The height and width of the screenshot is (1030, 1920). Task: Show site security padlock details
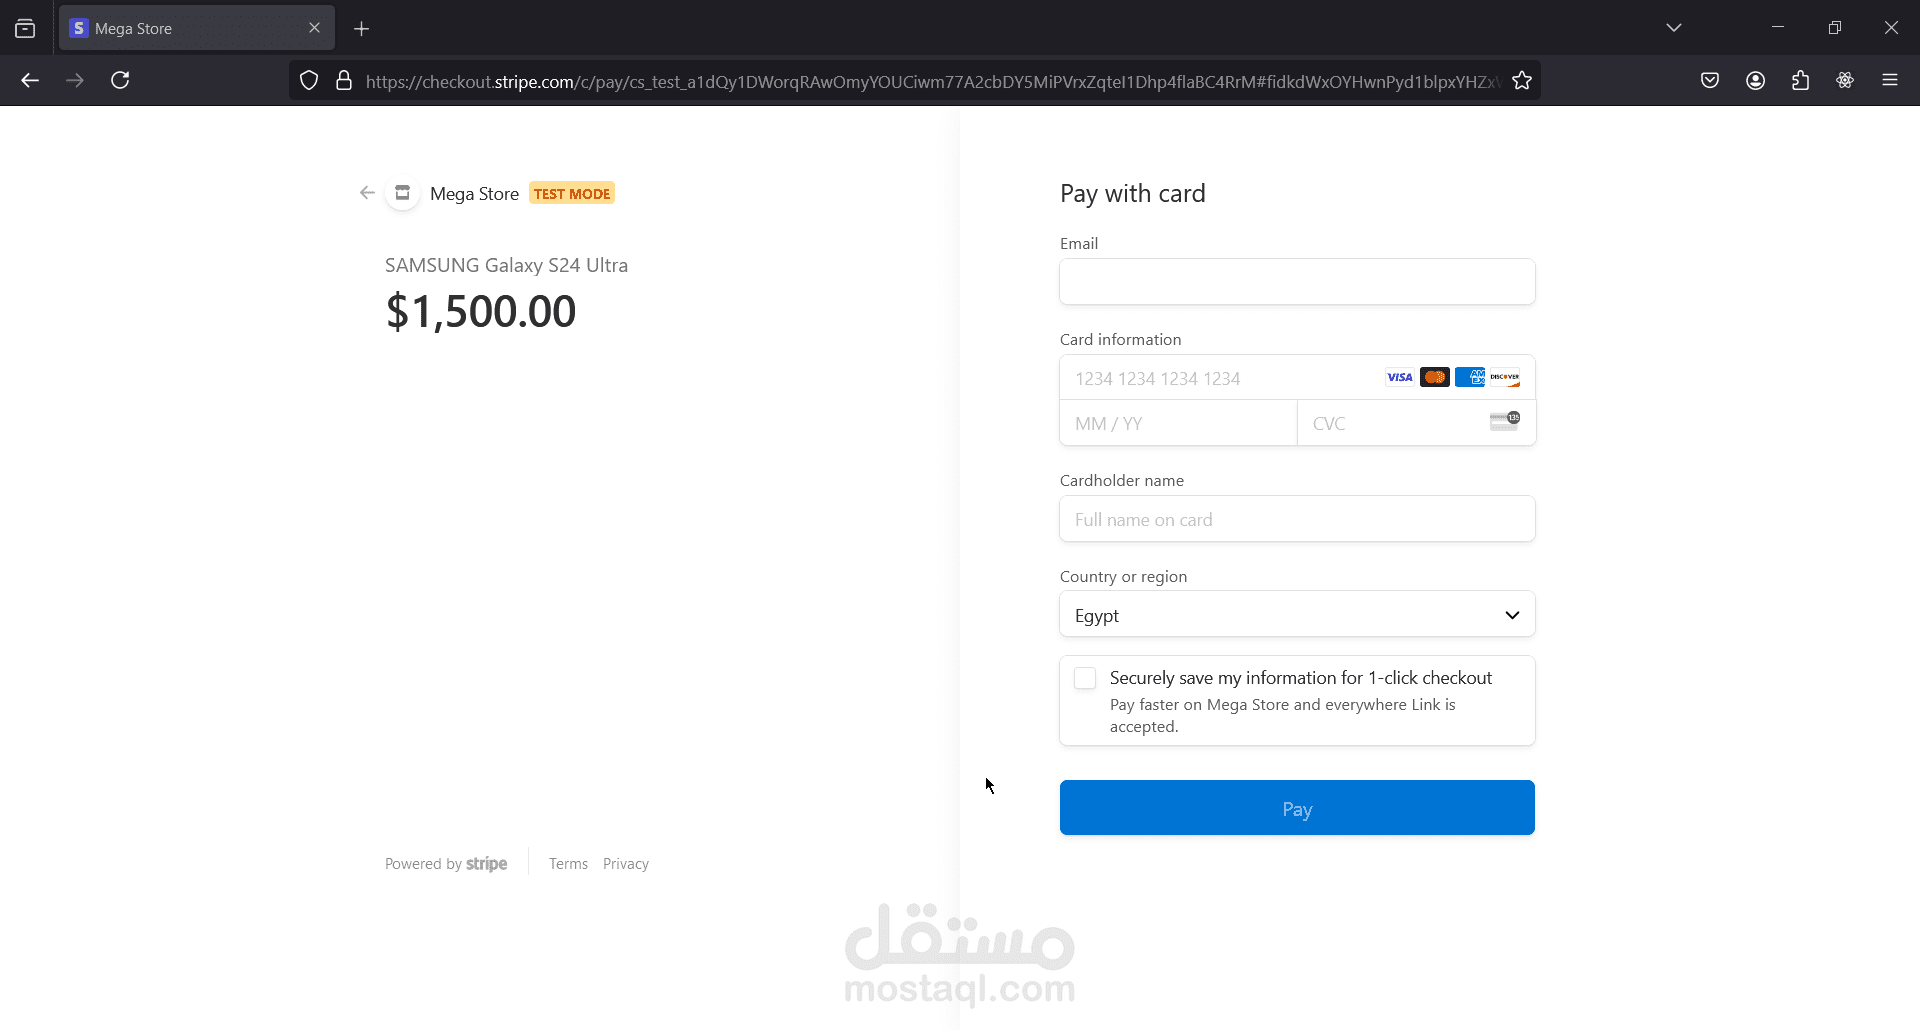point(344,81)
